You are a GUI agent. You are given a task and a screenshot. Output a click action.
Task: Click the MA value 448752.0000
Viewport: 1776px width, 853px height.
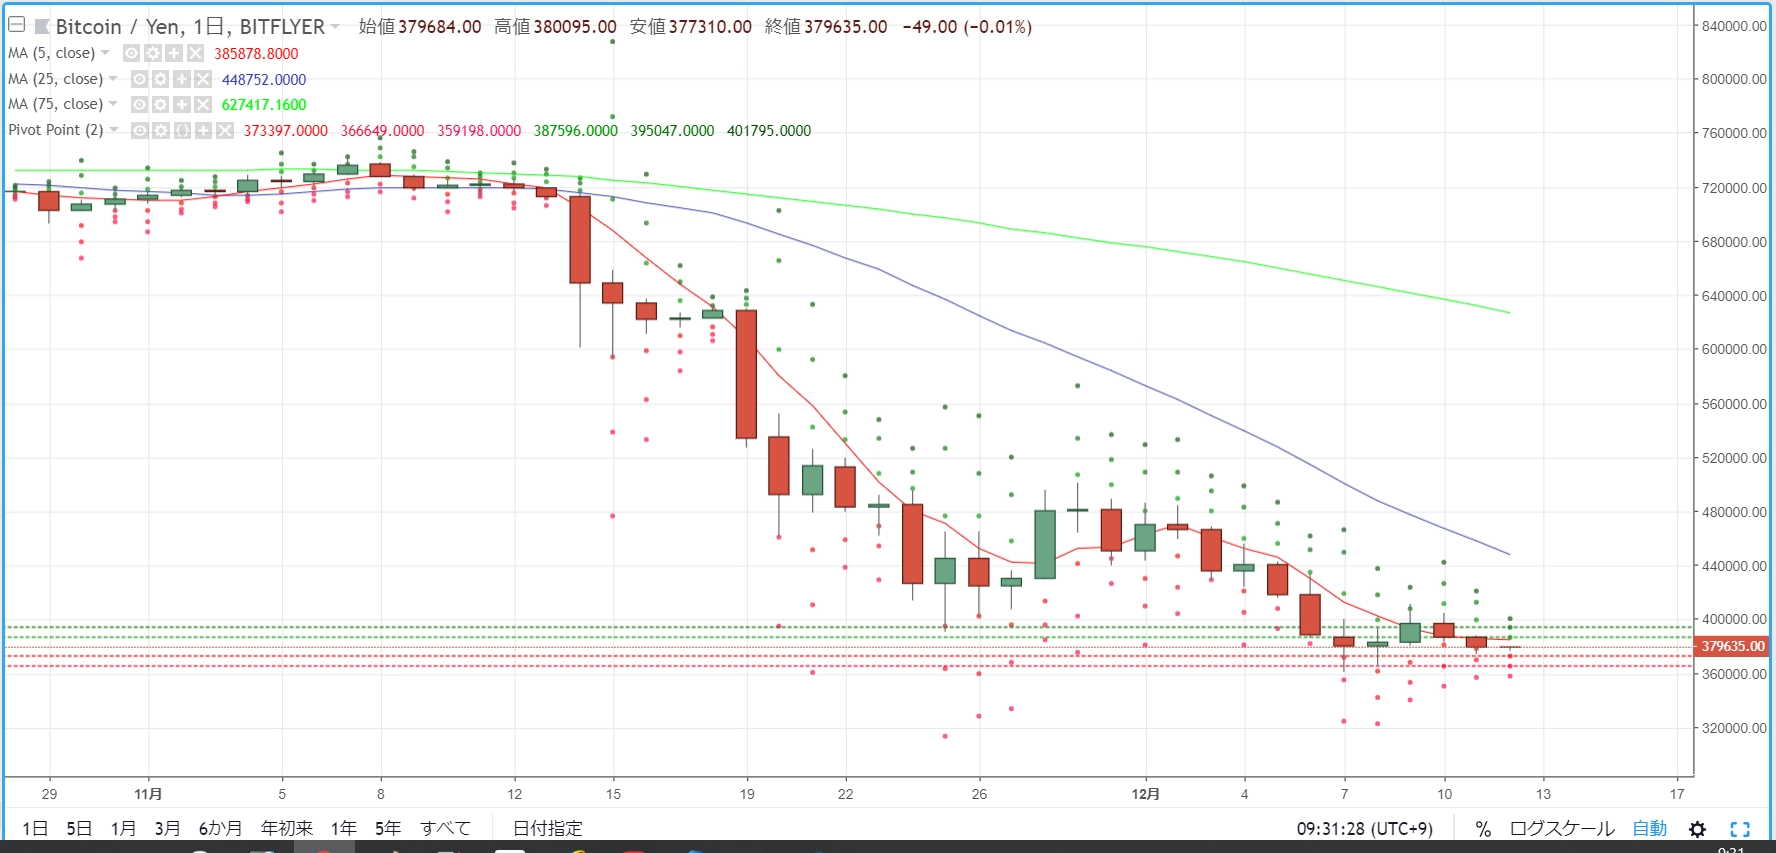(264, 80)
